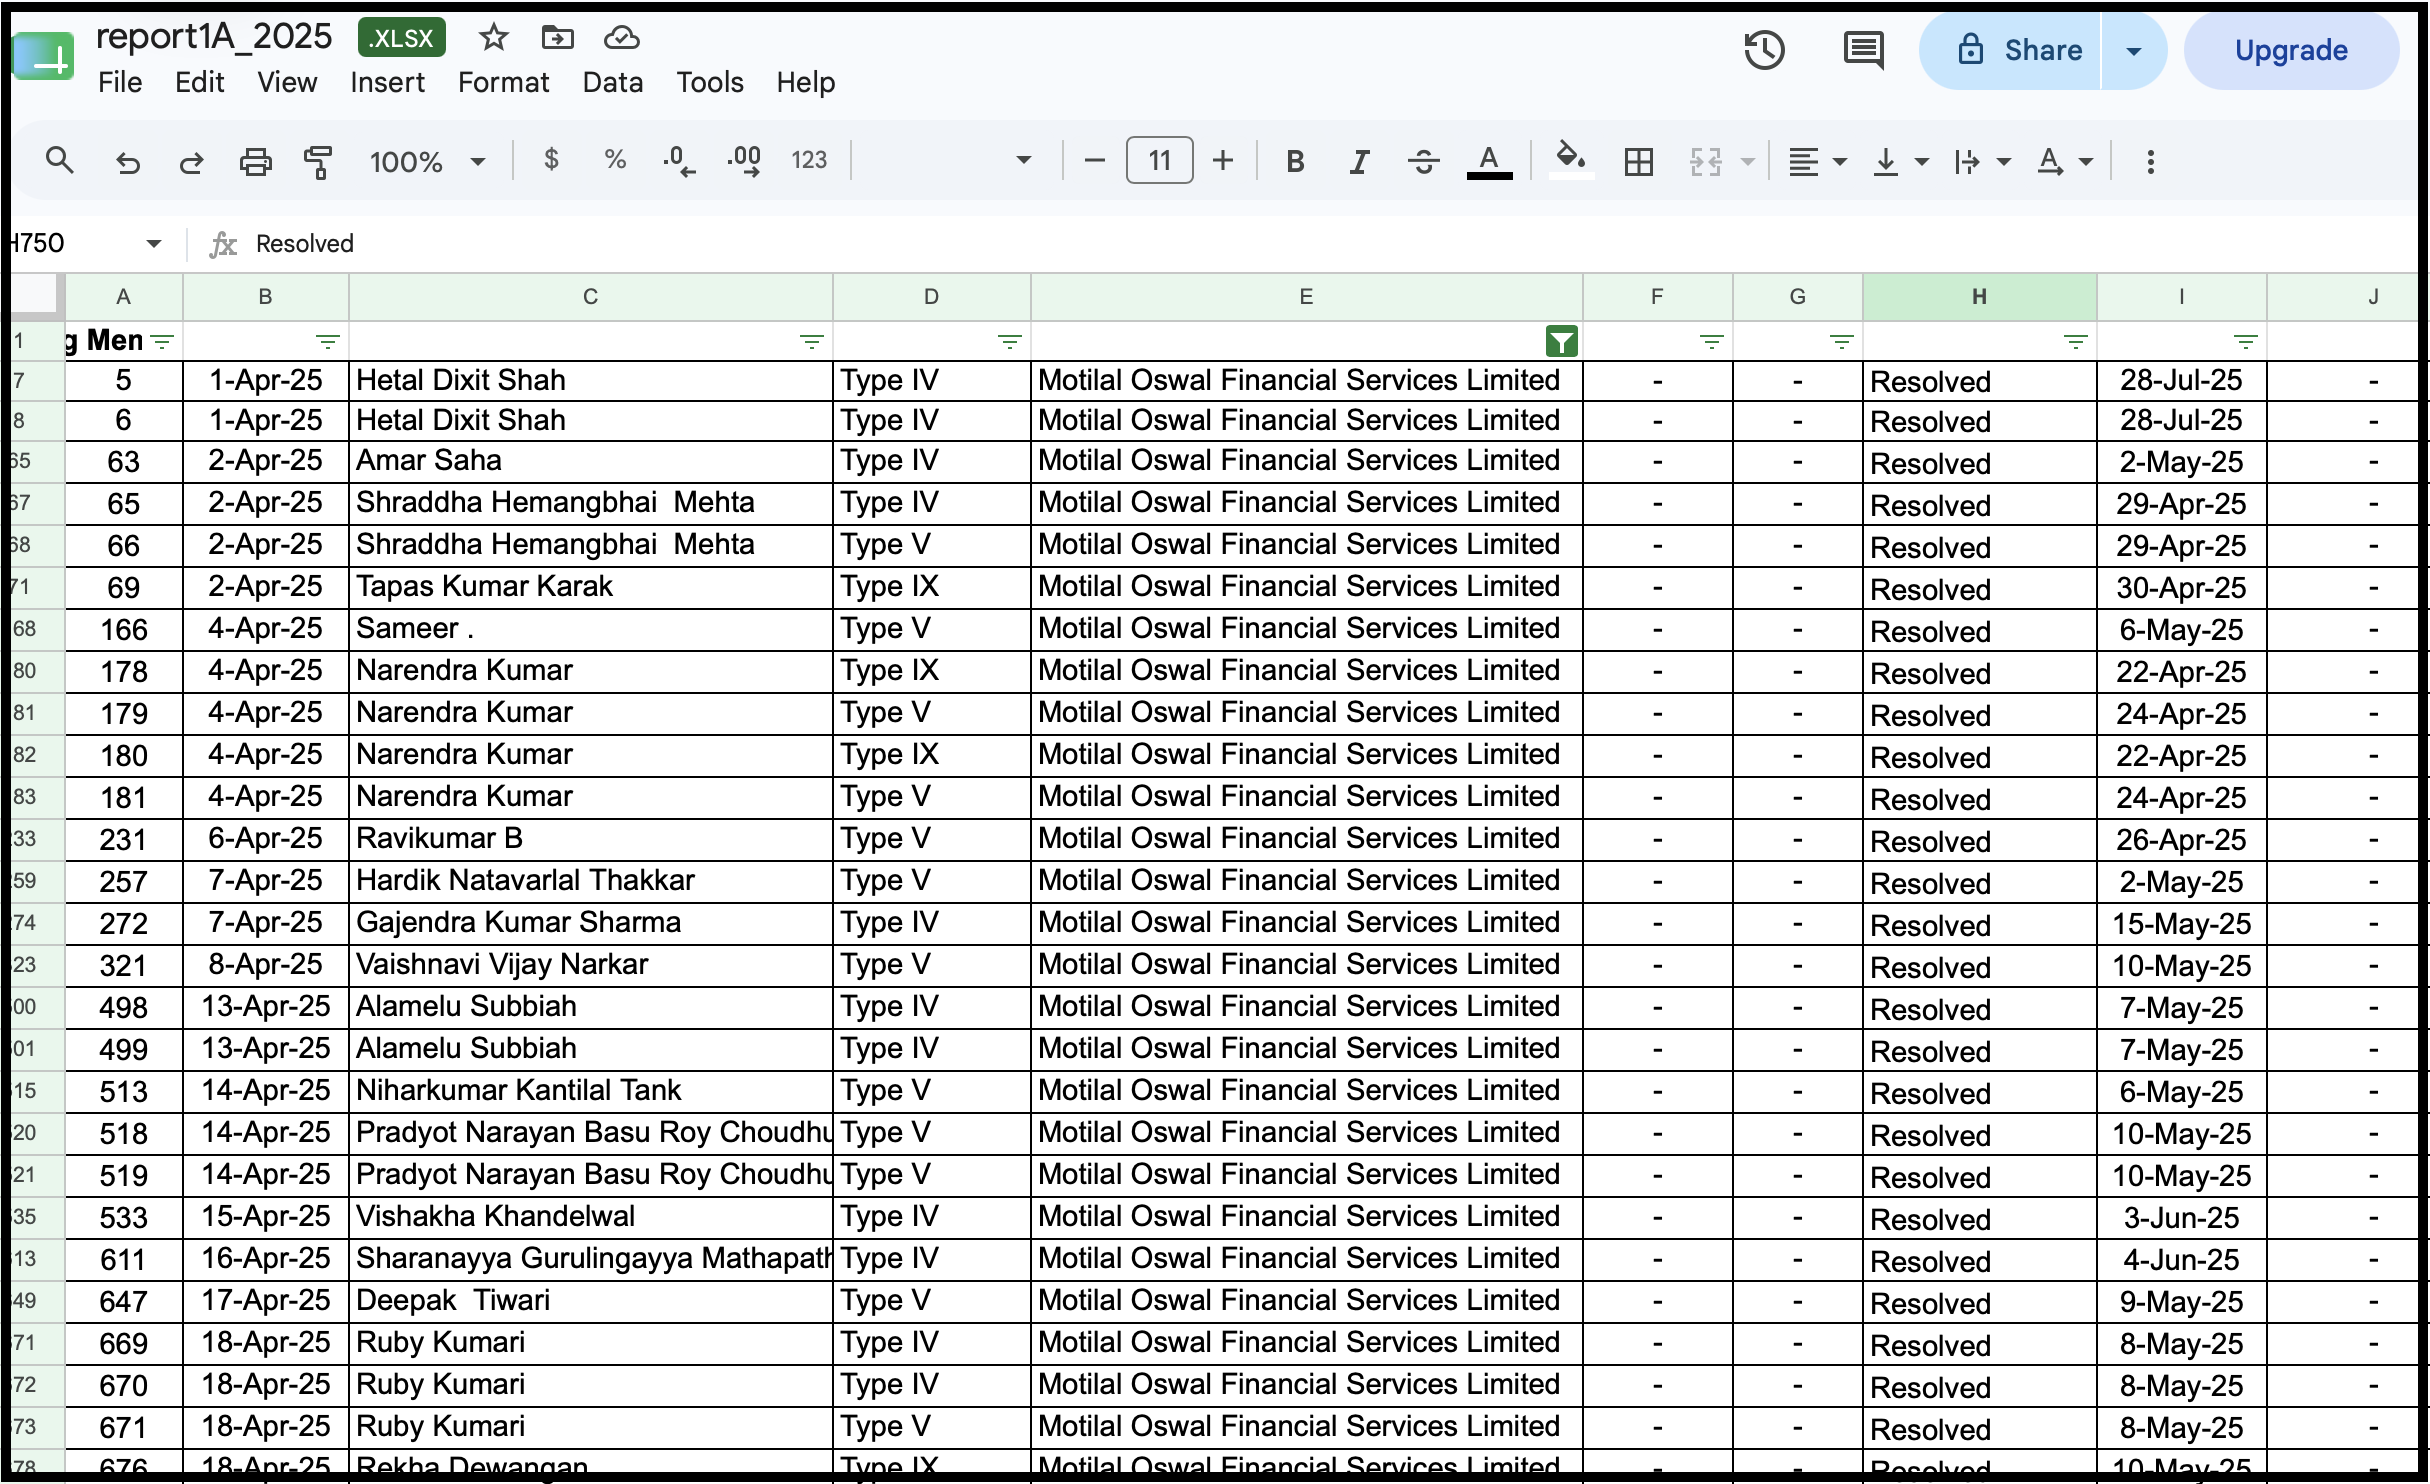
Task: Open filter toggle for column I
Action: [x=2245, y=342]
